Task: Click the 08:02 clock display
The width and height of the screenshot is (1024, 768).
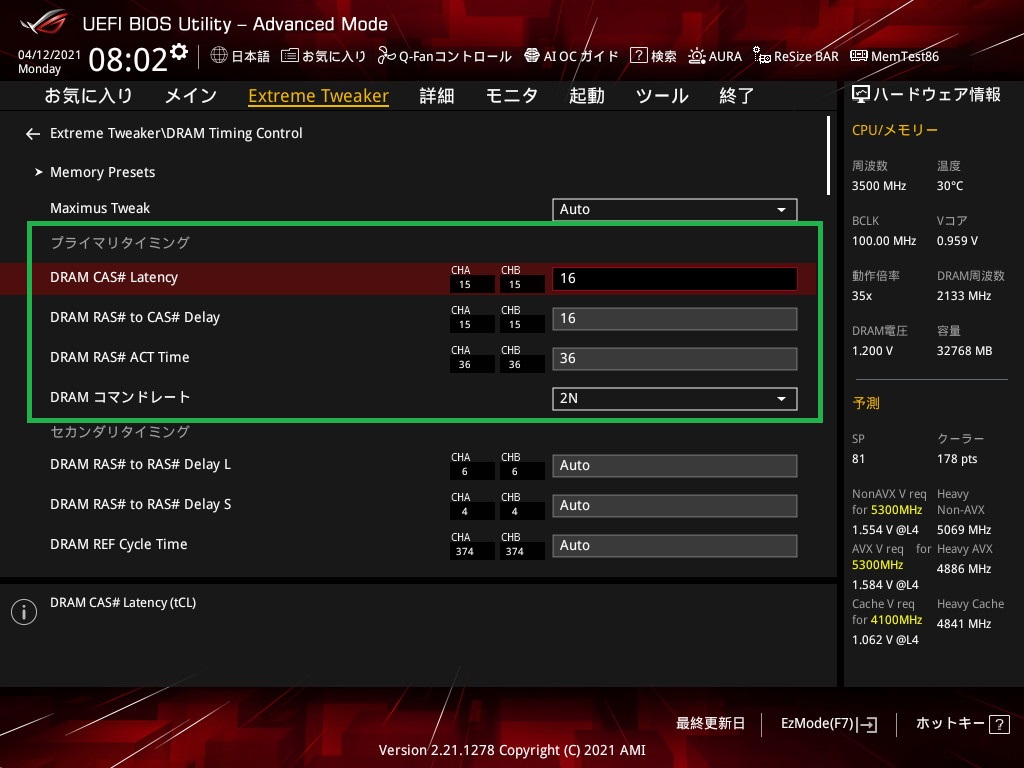Action: point(128,59)
